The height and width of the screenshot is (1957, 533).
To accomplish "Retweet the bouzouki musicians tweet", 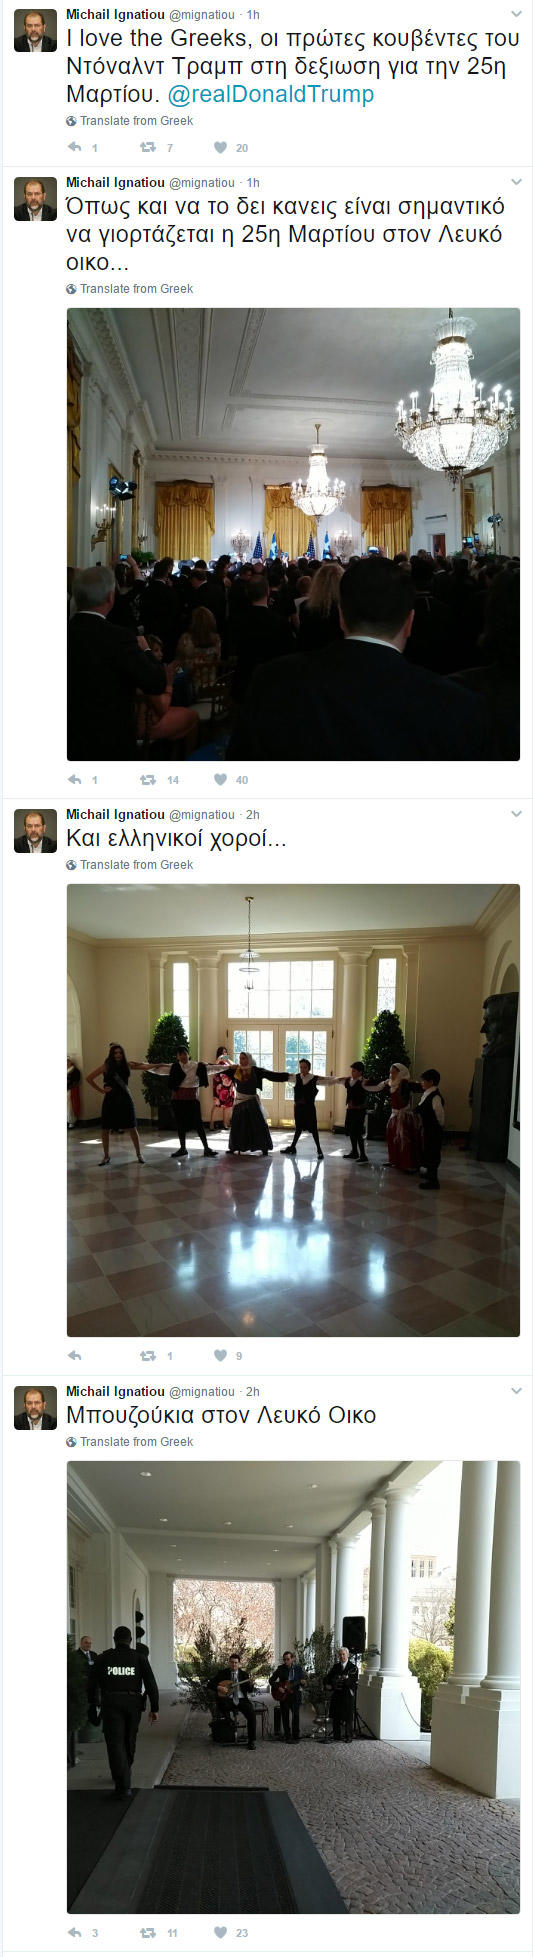I will click(148, 1932).
